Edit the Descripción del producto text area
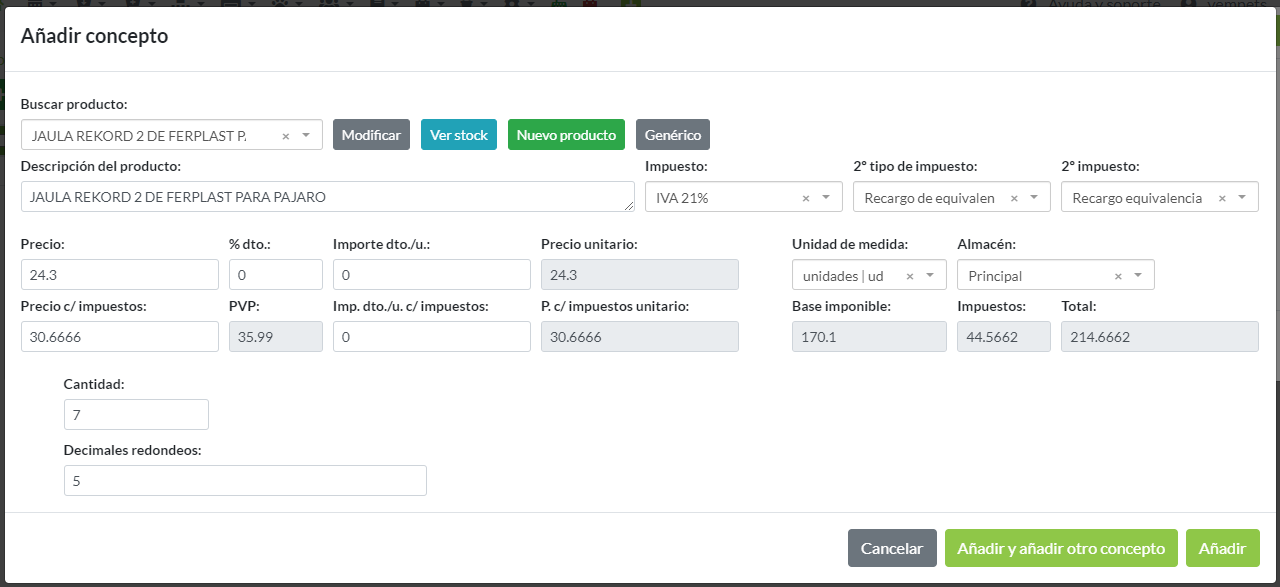The height and width of the screenshot is (587, 1280). [327, 197]
